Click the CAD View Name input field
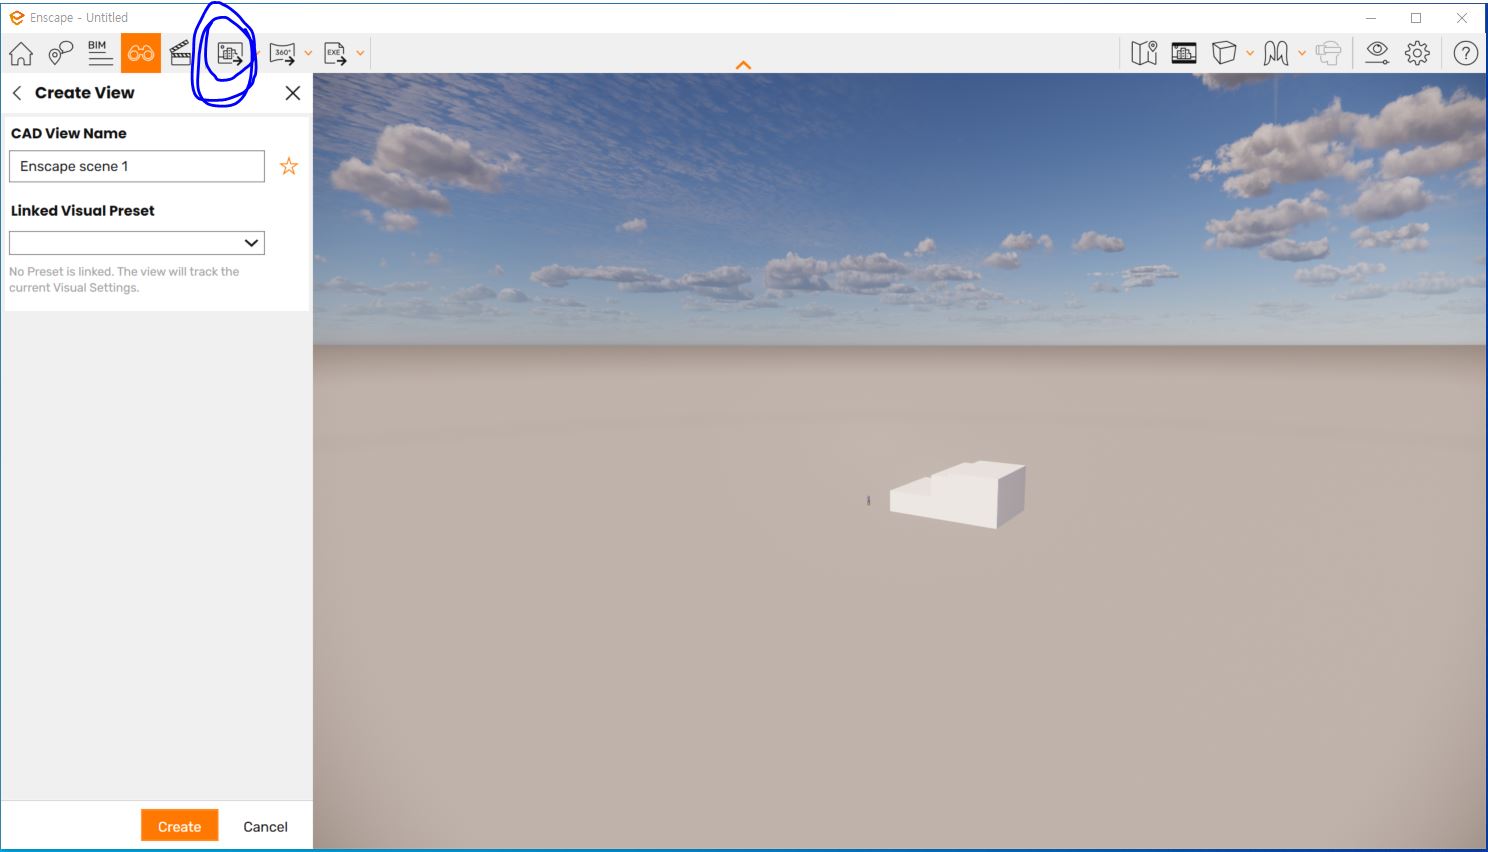The height and width of the screenshot is (852, 1488). [x=137, y=166]
